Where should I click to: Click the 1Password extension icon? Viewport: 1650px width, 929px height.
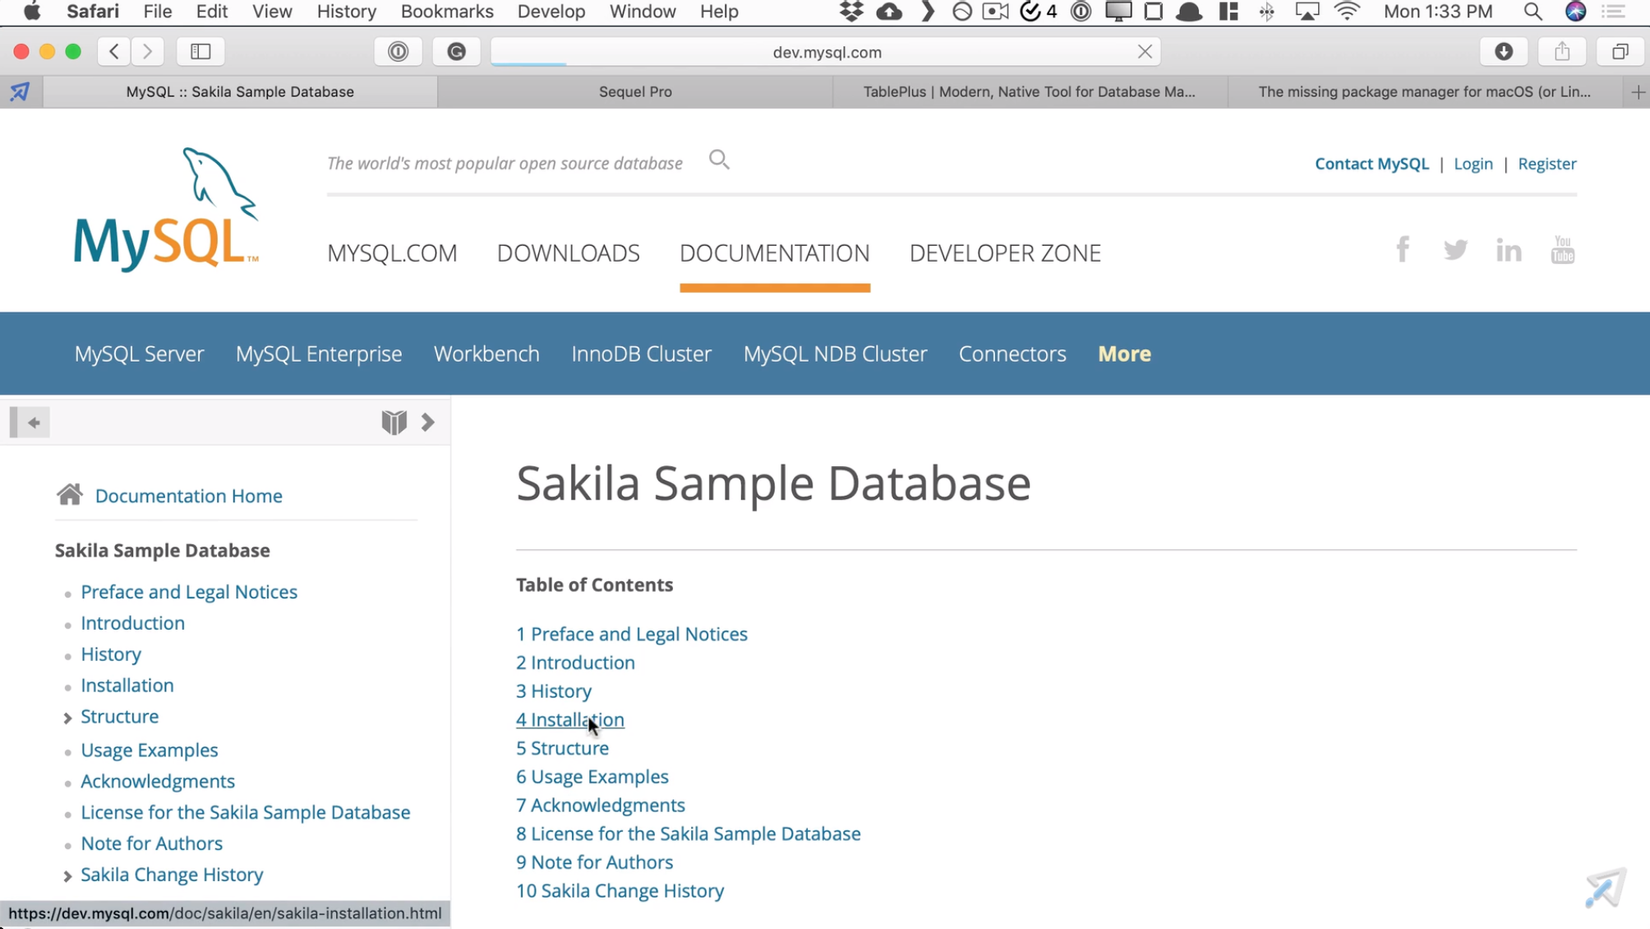point(398,51)
